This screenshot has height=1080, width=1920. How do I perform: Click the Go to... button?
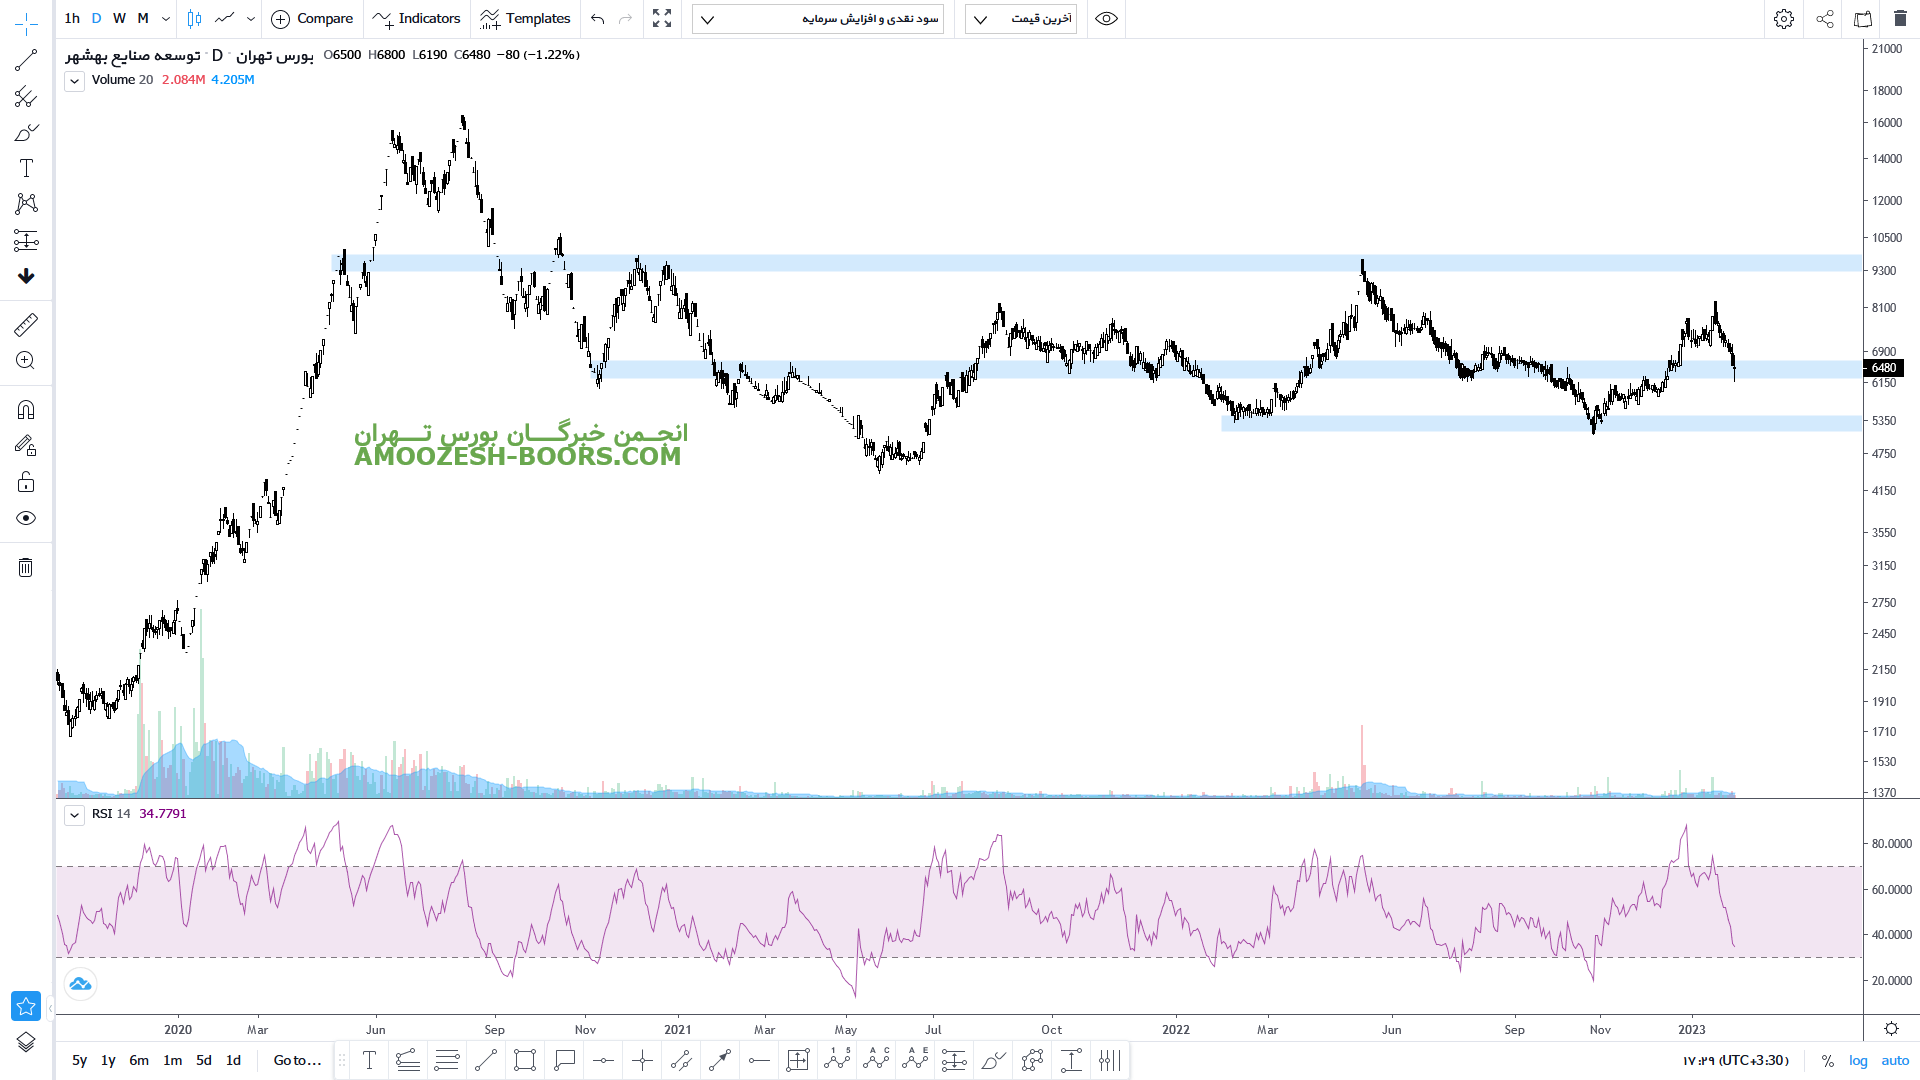tap(297, 1060)
